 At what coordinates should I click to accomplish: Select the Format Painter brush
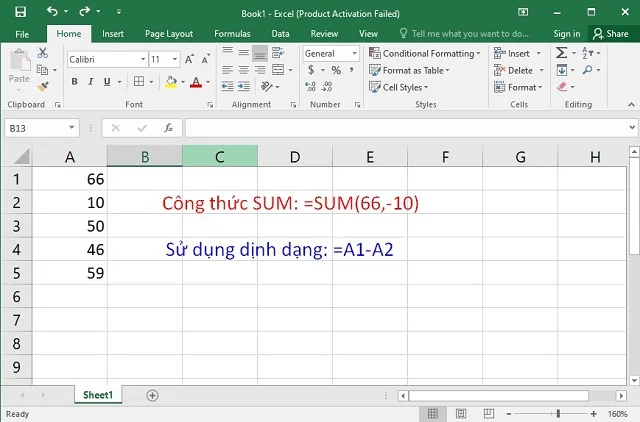(42, 87)
